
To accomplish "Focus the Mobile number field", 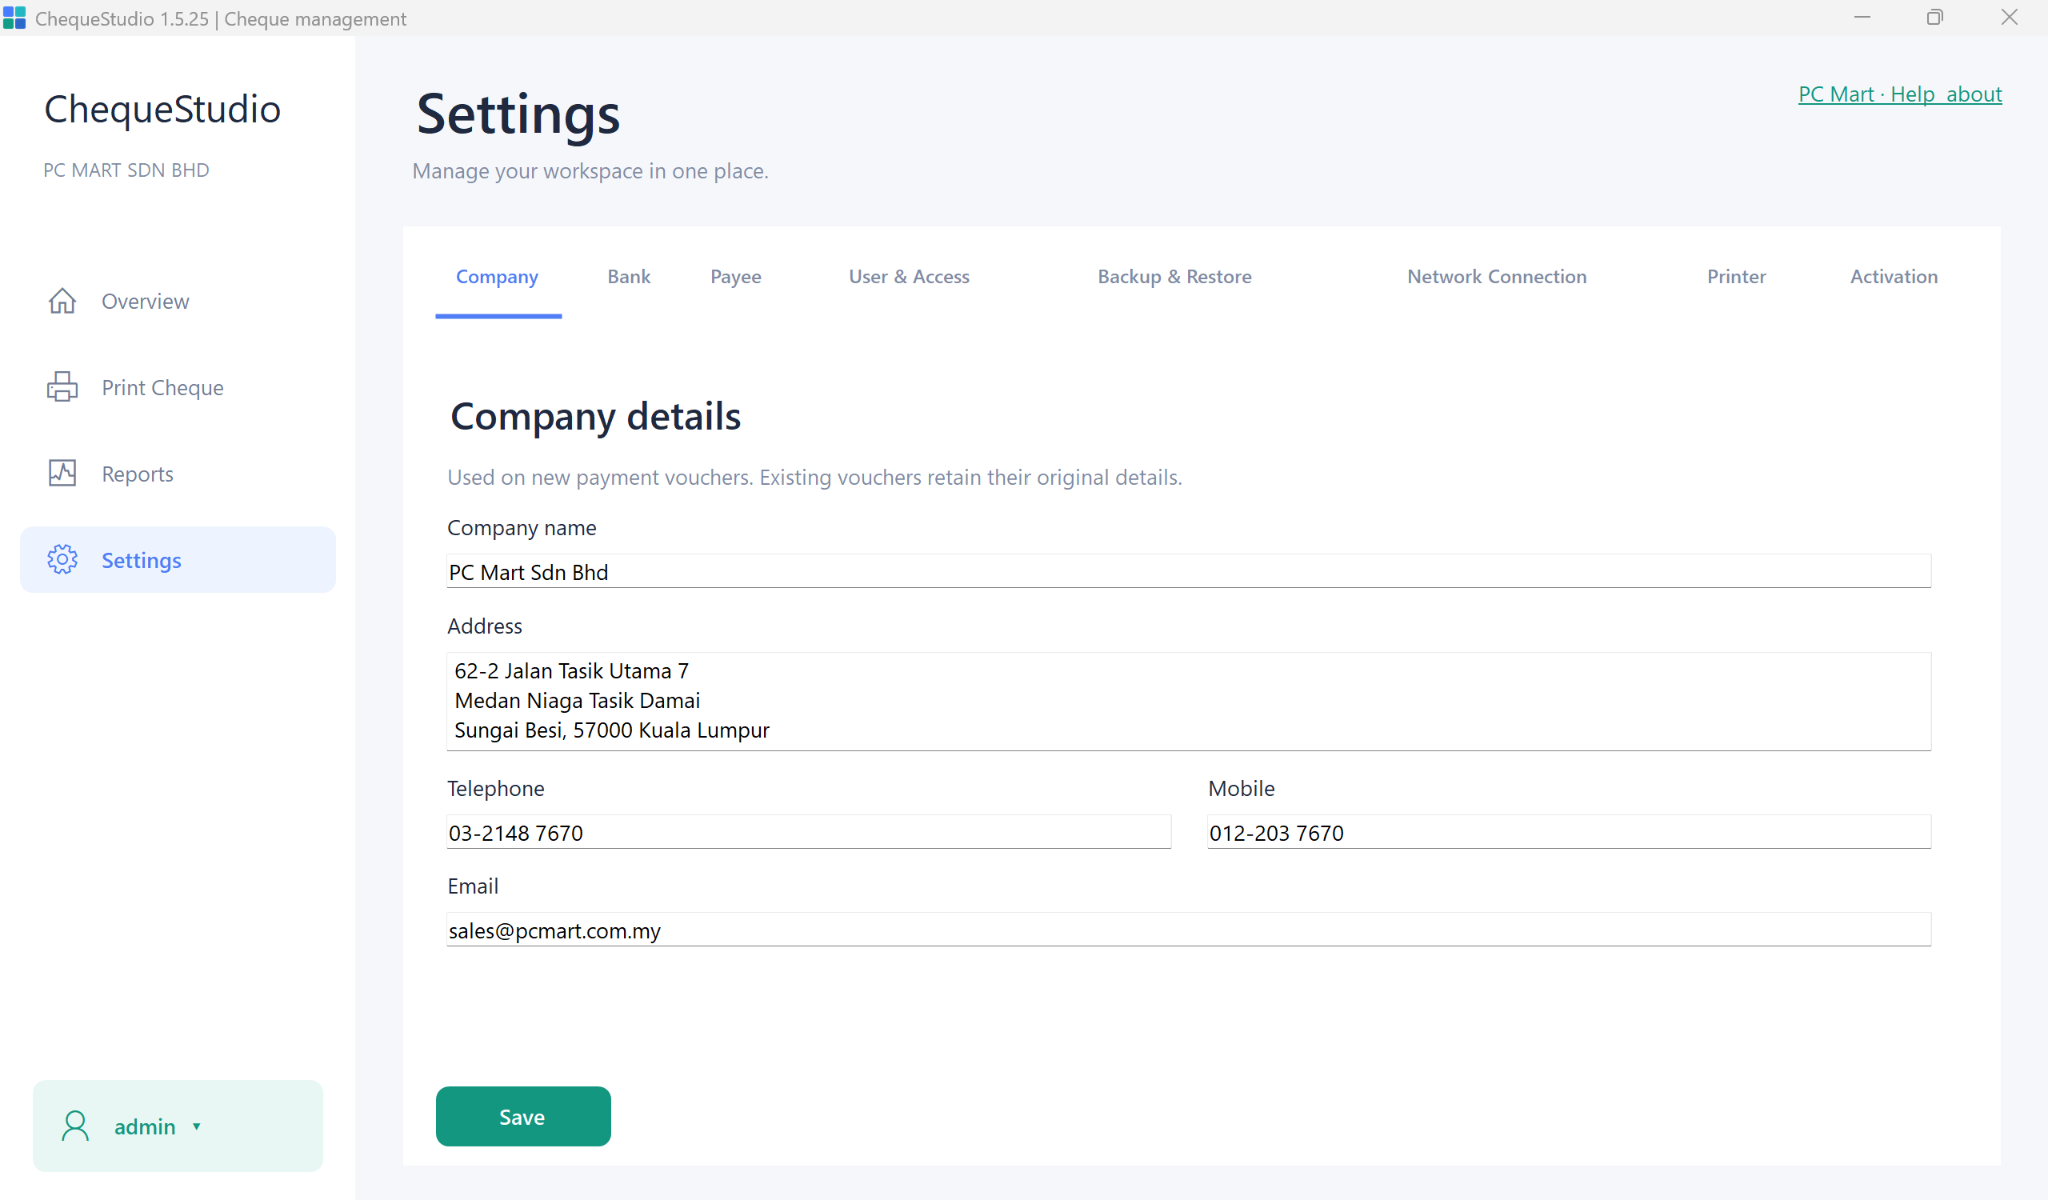I will (1569, 832).
